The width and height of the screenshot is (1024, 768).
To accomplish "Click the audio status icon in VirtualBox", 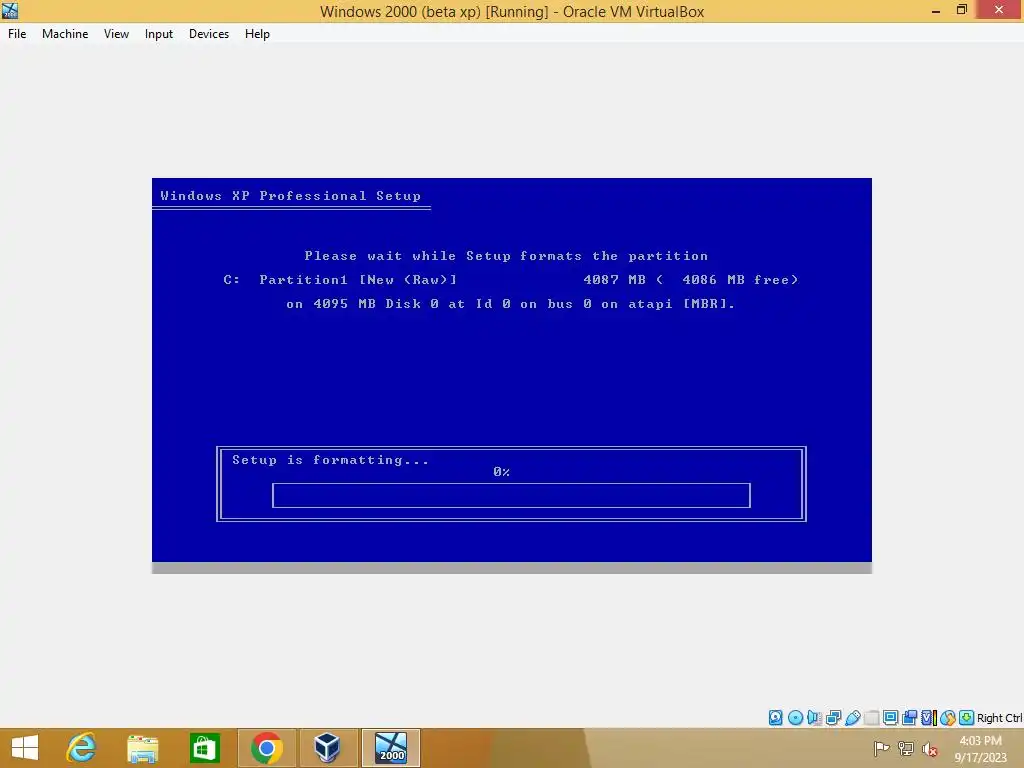I will click(x=814, y=718).
